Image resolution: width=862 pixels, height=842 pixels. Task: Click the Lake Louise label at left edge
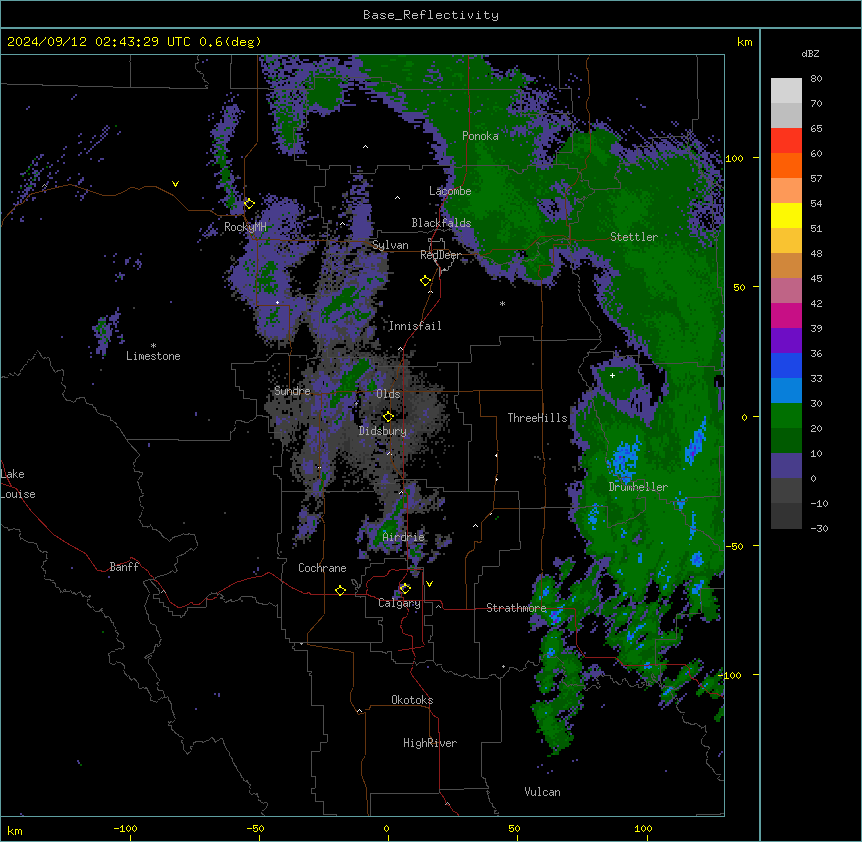(18, 484)
